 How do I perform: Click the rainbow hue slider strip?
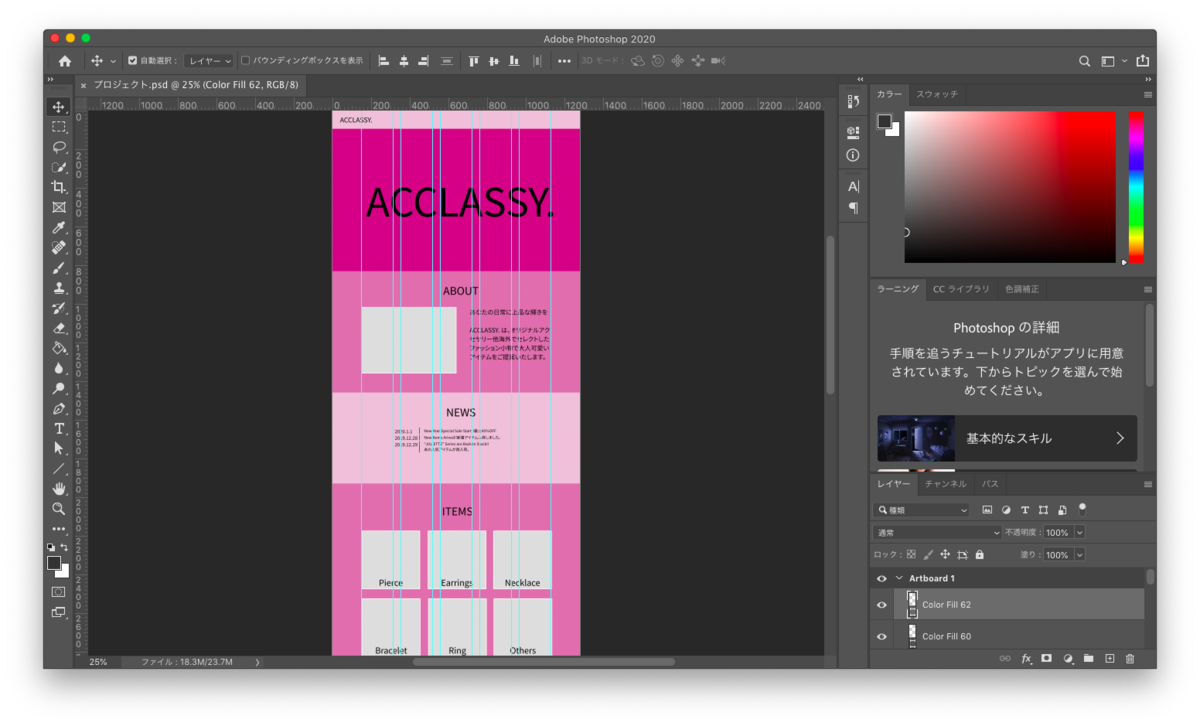tap(1136, 187)
